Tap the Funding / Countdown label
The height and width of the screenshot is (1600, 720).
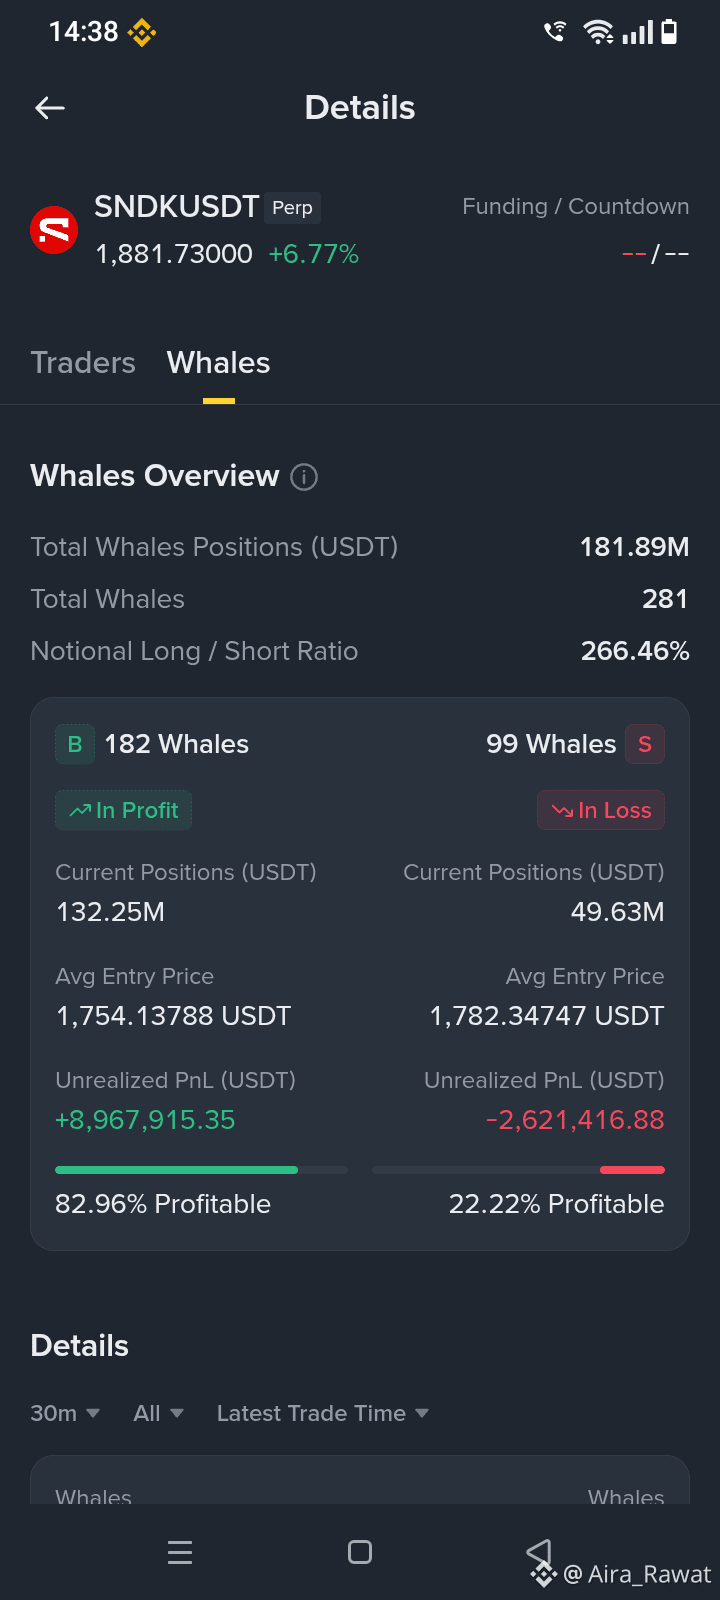click(x=575, y=207)
